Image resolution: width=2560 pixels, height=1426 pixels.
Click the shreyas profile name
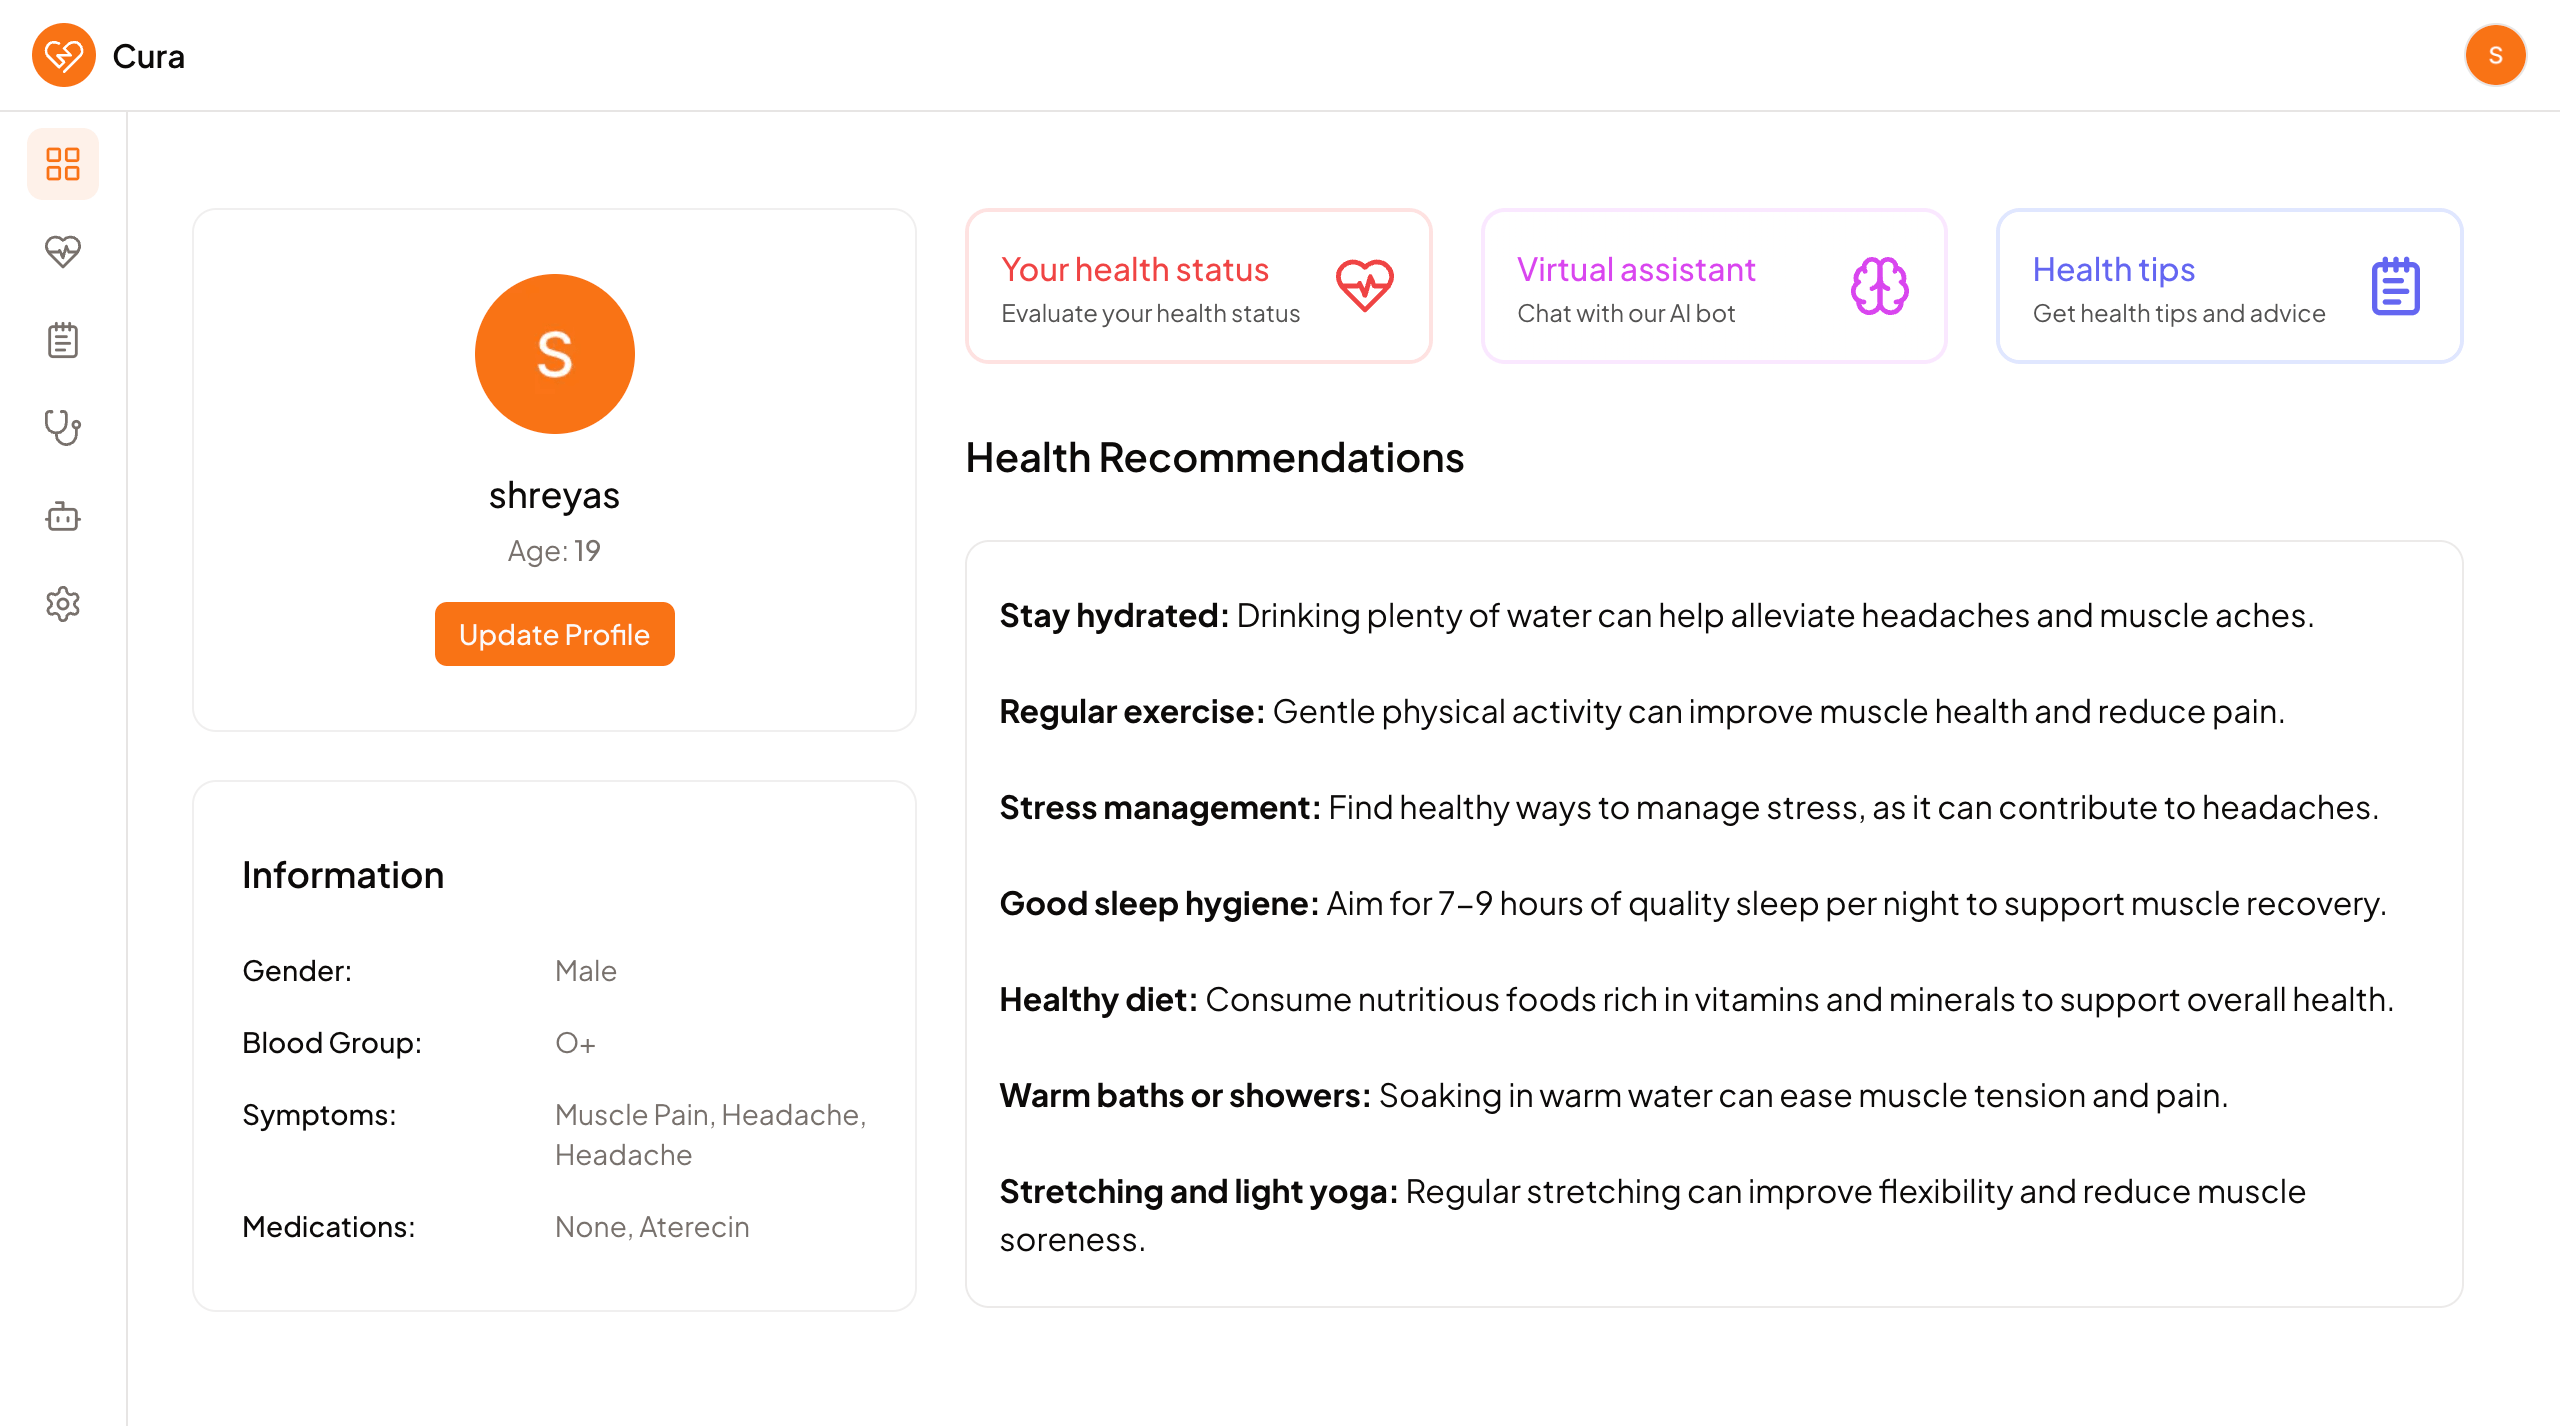[555, 495]
